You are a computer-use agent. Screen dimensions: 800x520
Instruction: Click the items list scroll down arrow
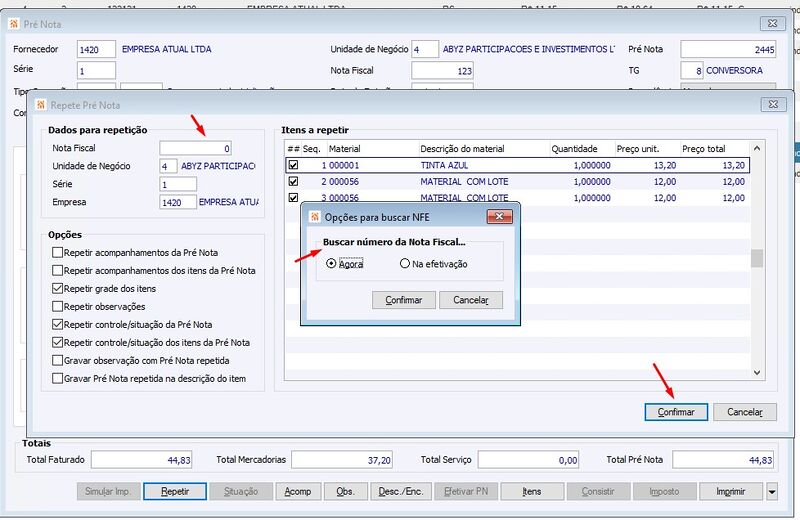coord(757,373)
